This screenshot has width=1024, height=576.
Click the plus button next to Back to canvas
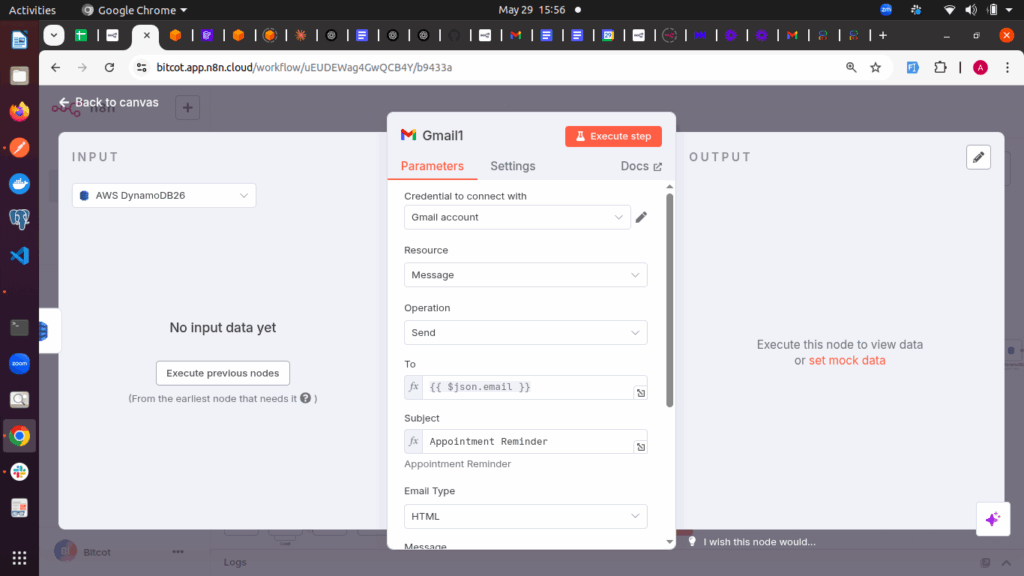(187, 107)
